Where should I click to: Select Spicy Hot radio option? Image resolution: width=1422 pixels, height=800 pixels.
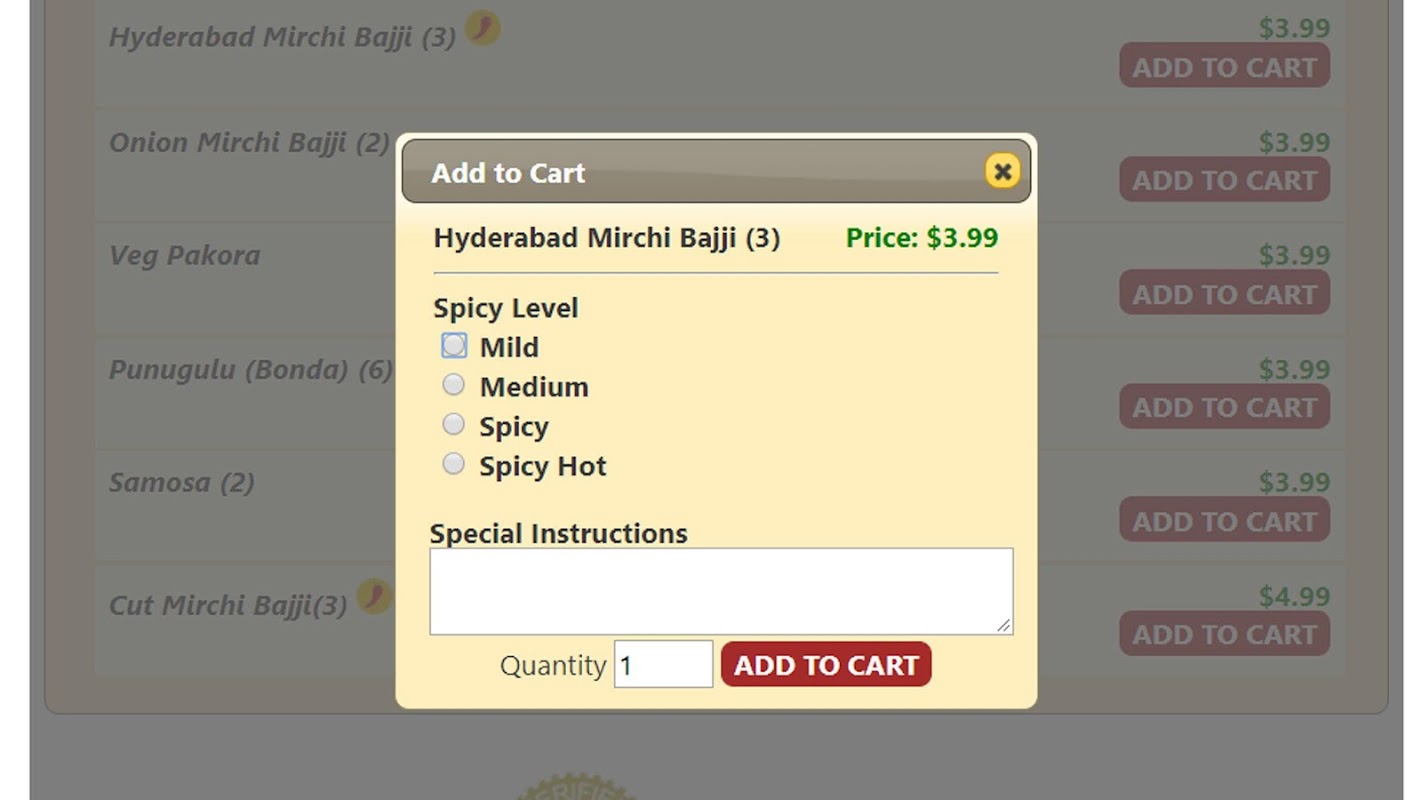pos(454,464)
